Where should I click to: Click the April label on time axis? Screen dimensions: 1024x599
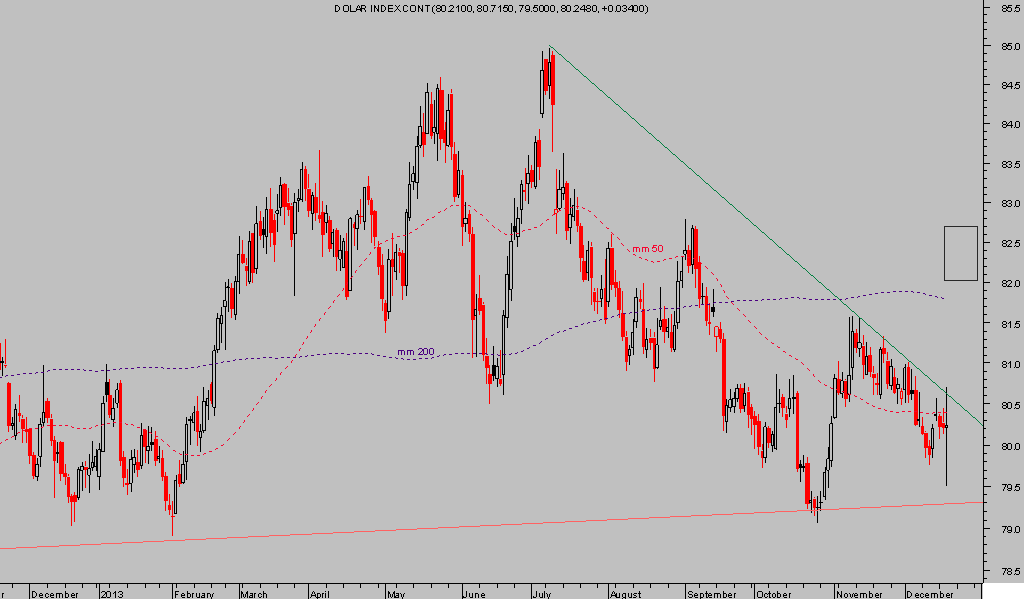tap(322, 593)
